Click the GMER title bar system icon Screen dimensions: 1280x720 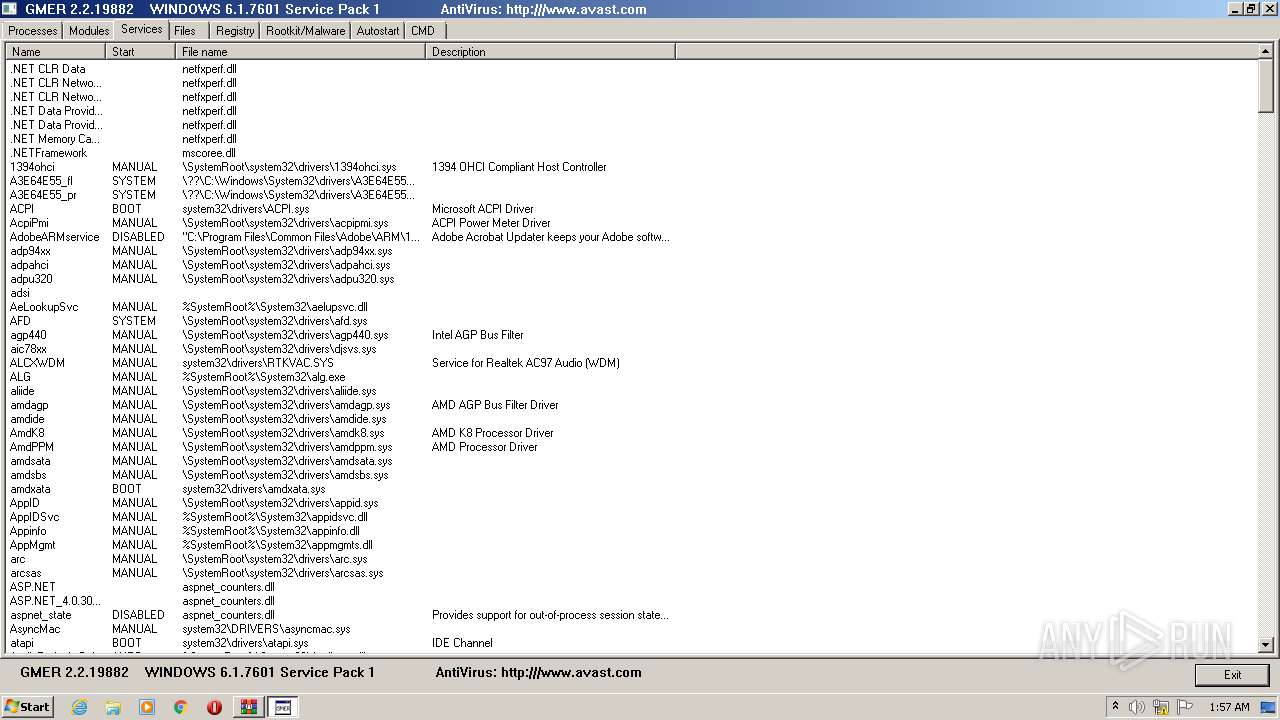(9, 9)
